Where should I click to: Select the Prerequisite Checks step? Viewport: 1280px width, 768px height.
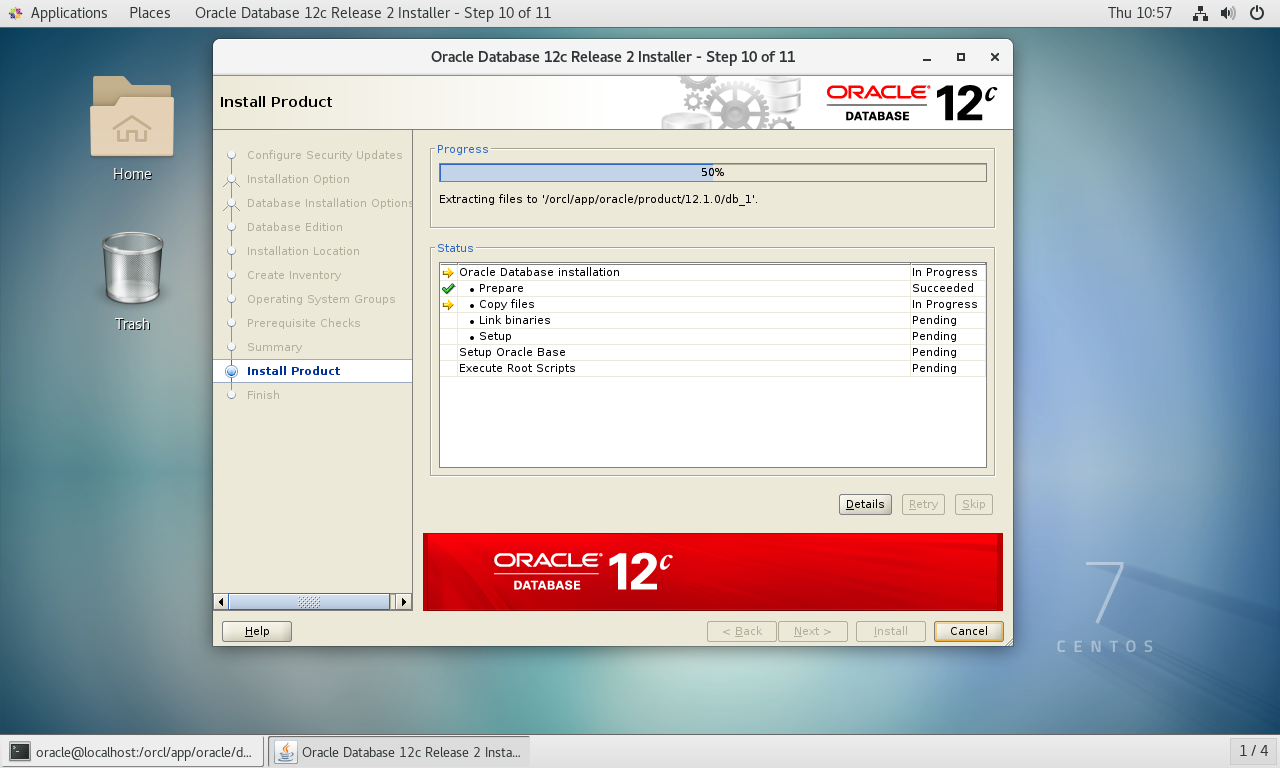tap(304, 323)
